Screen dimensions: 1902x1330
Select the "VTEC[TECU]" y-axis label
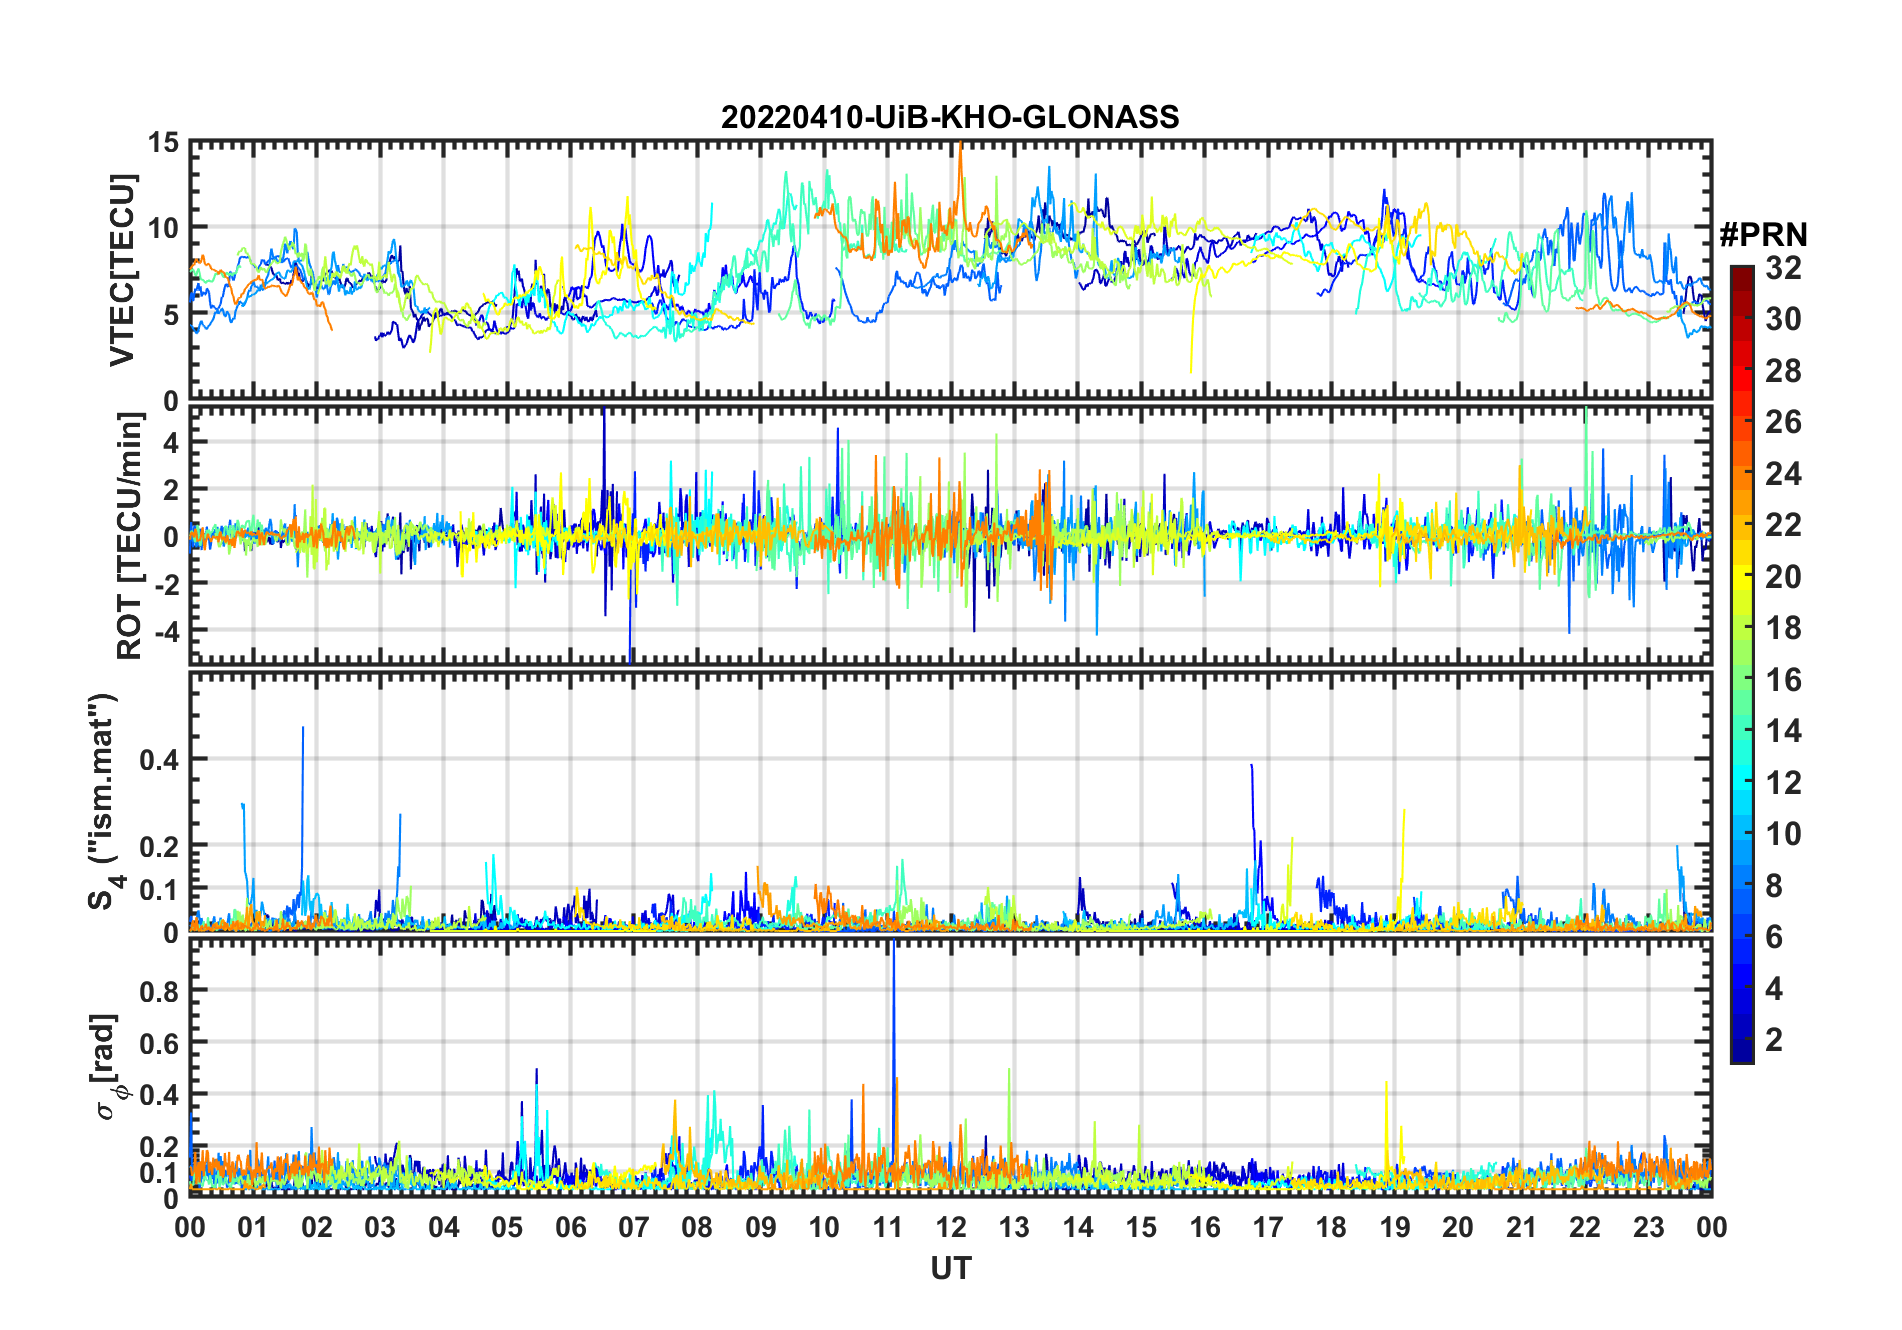pyautogui.click(x=122, y=271)
